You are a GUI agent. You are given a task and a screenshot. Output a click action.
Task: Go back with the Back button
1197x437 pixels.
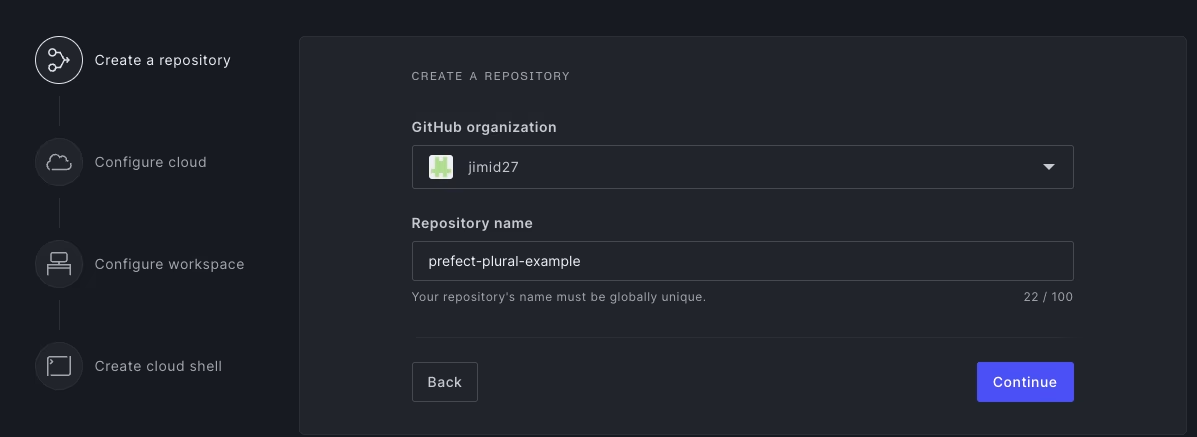[x=444, y=382]
